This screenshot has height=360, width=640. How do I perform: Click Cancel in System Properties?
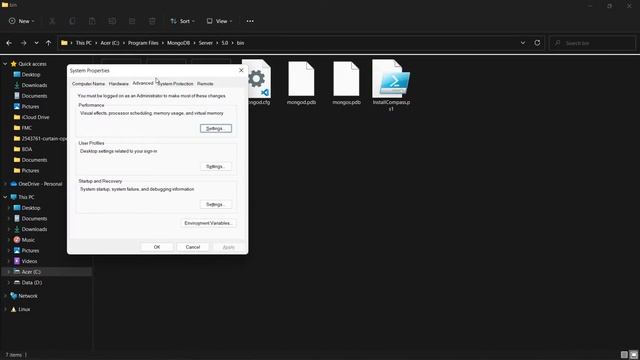(193, 247)
